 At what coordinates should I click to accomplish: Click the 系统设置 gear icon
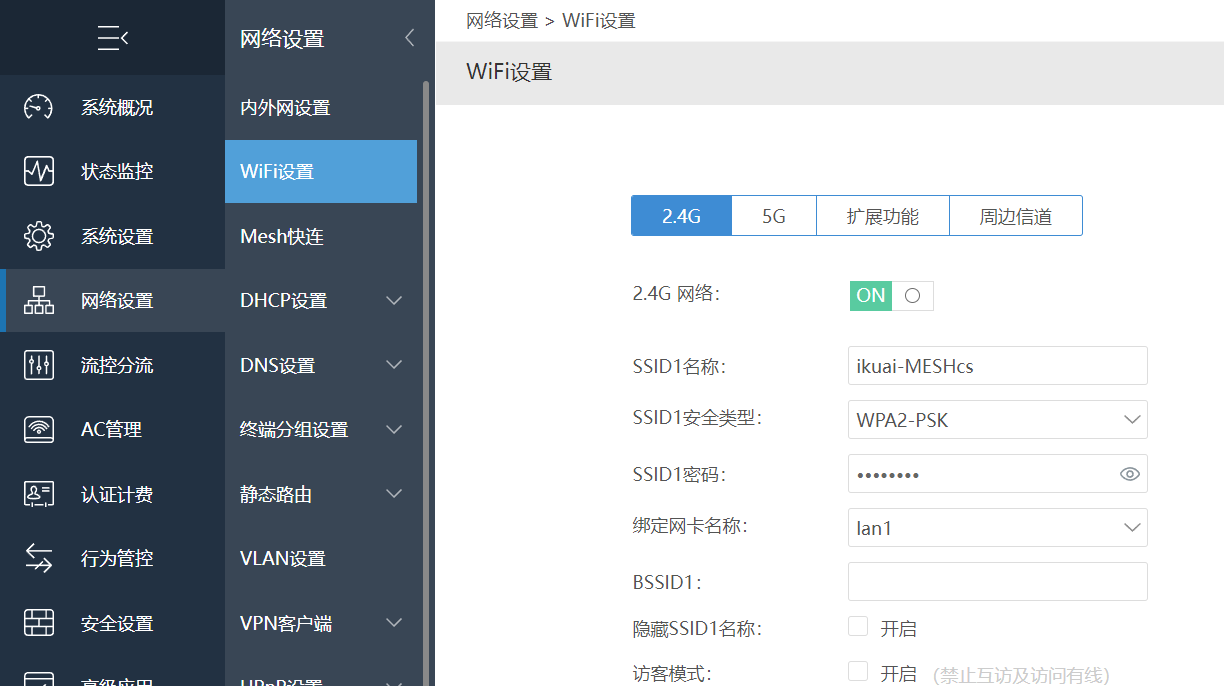38,236
